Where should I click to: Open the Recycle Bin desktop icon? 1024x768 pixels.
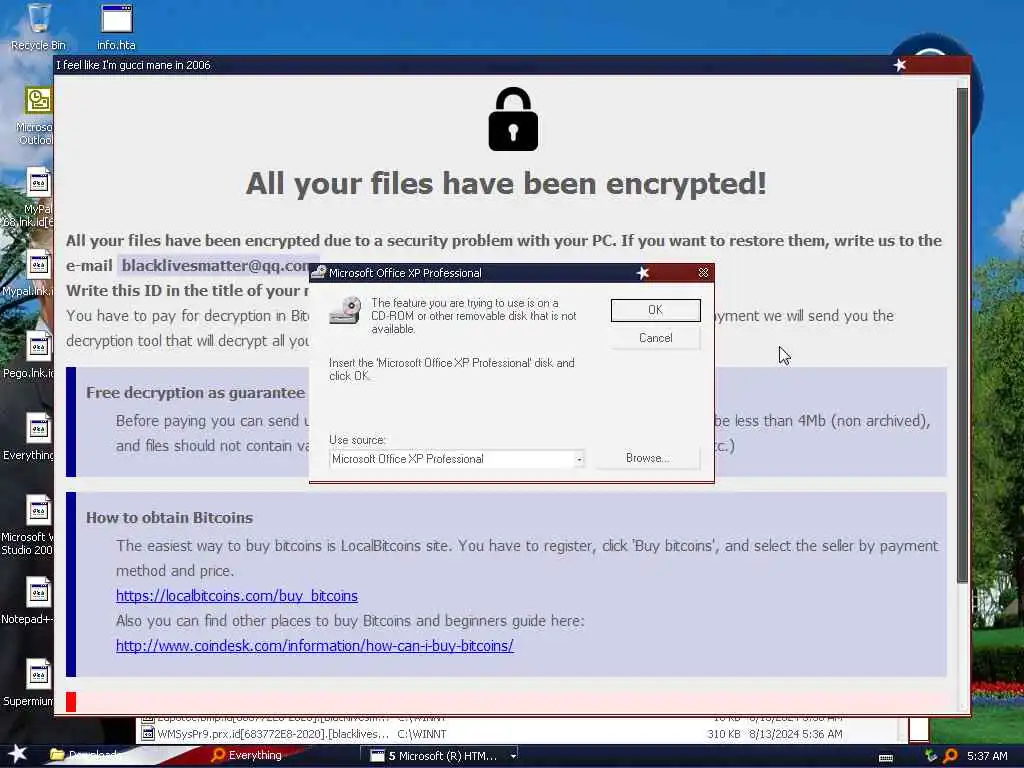pos(38,27)
